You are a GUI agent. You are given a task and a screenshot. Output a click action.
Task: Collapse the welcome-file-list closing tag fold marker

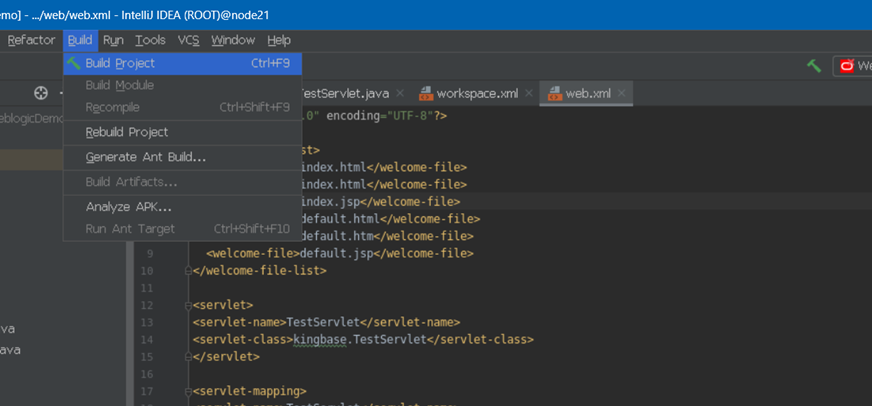coord(187,270)
